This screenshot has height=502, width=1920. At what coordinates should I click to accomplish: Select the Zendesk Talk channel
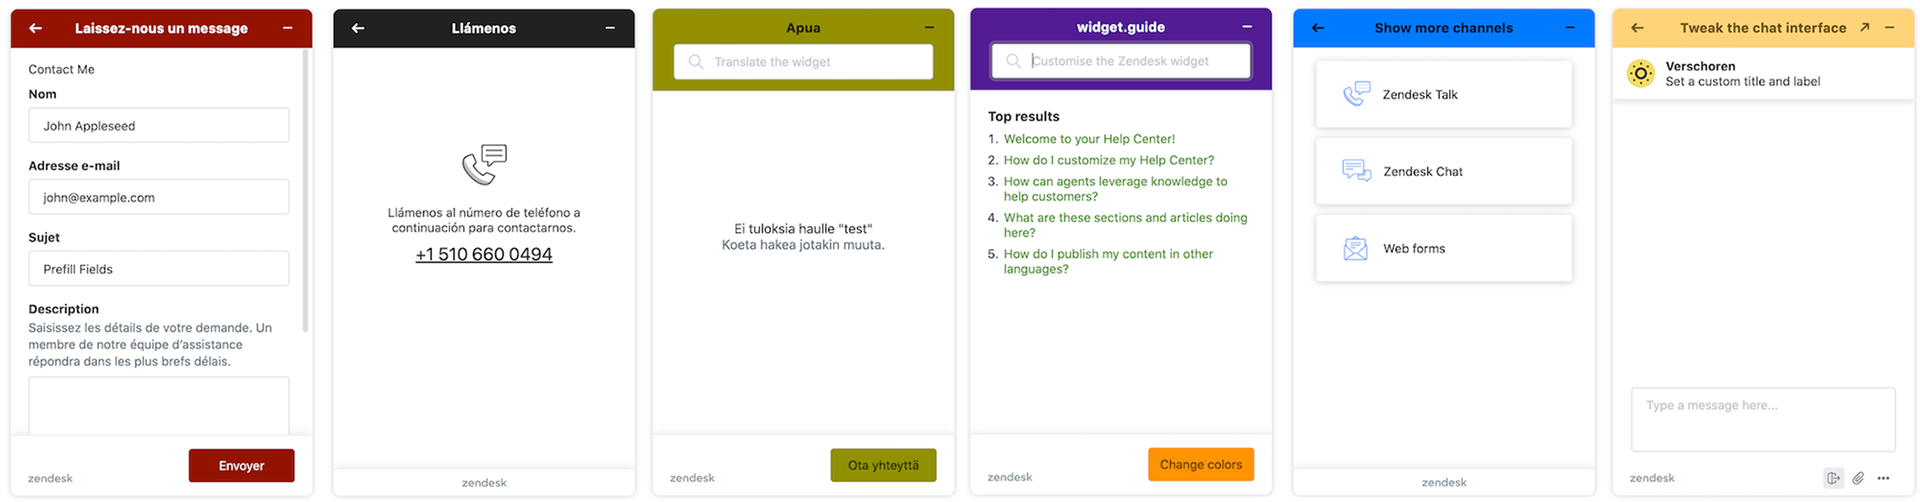click(1443, 94)
